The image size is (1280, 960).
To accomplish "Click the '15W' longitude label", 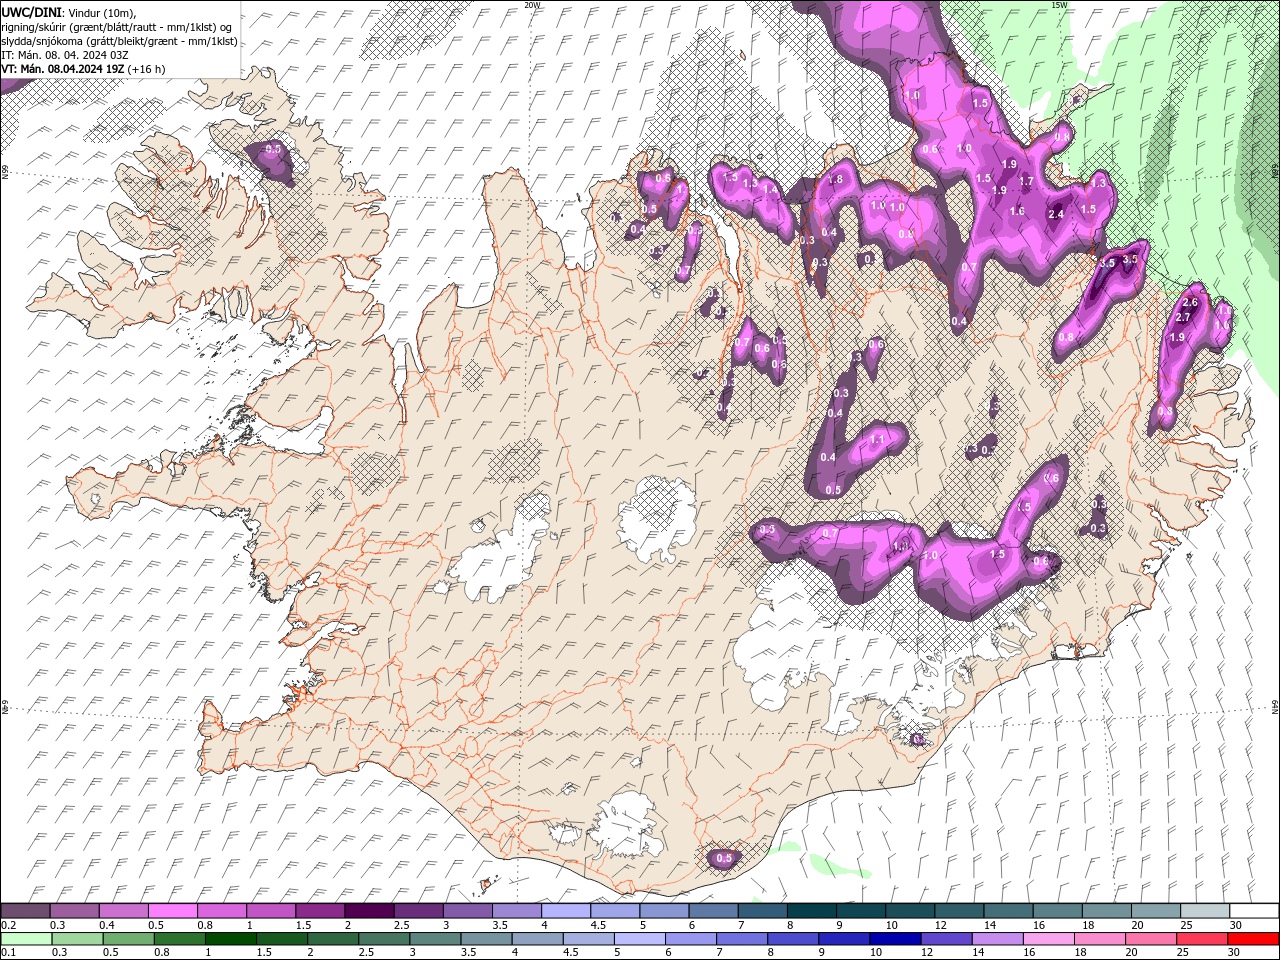I will (1059, 5).
